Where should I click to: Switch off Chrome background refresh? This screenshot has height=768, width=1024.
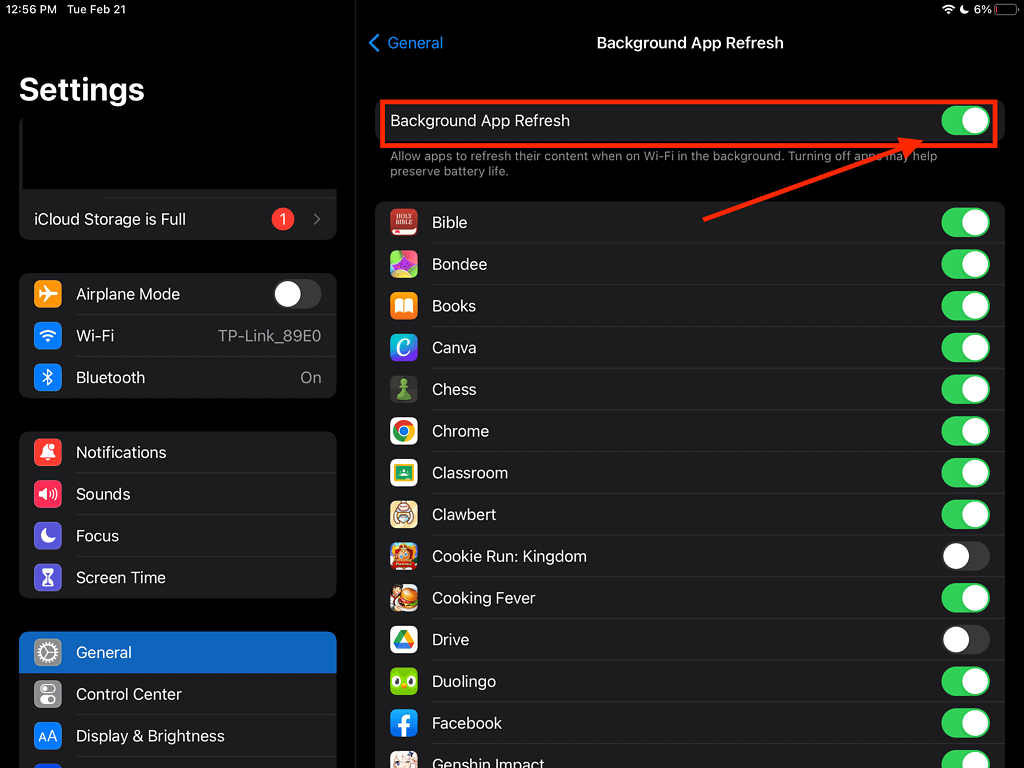[x=965, y=432]
